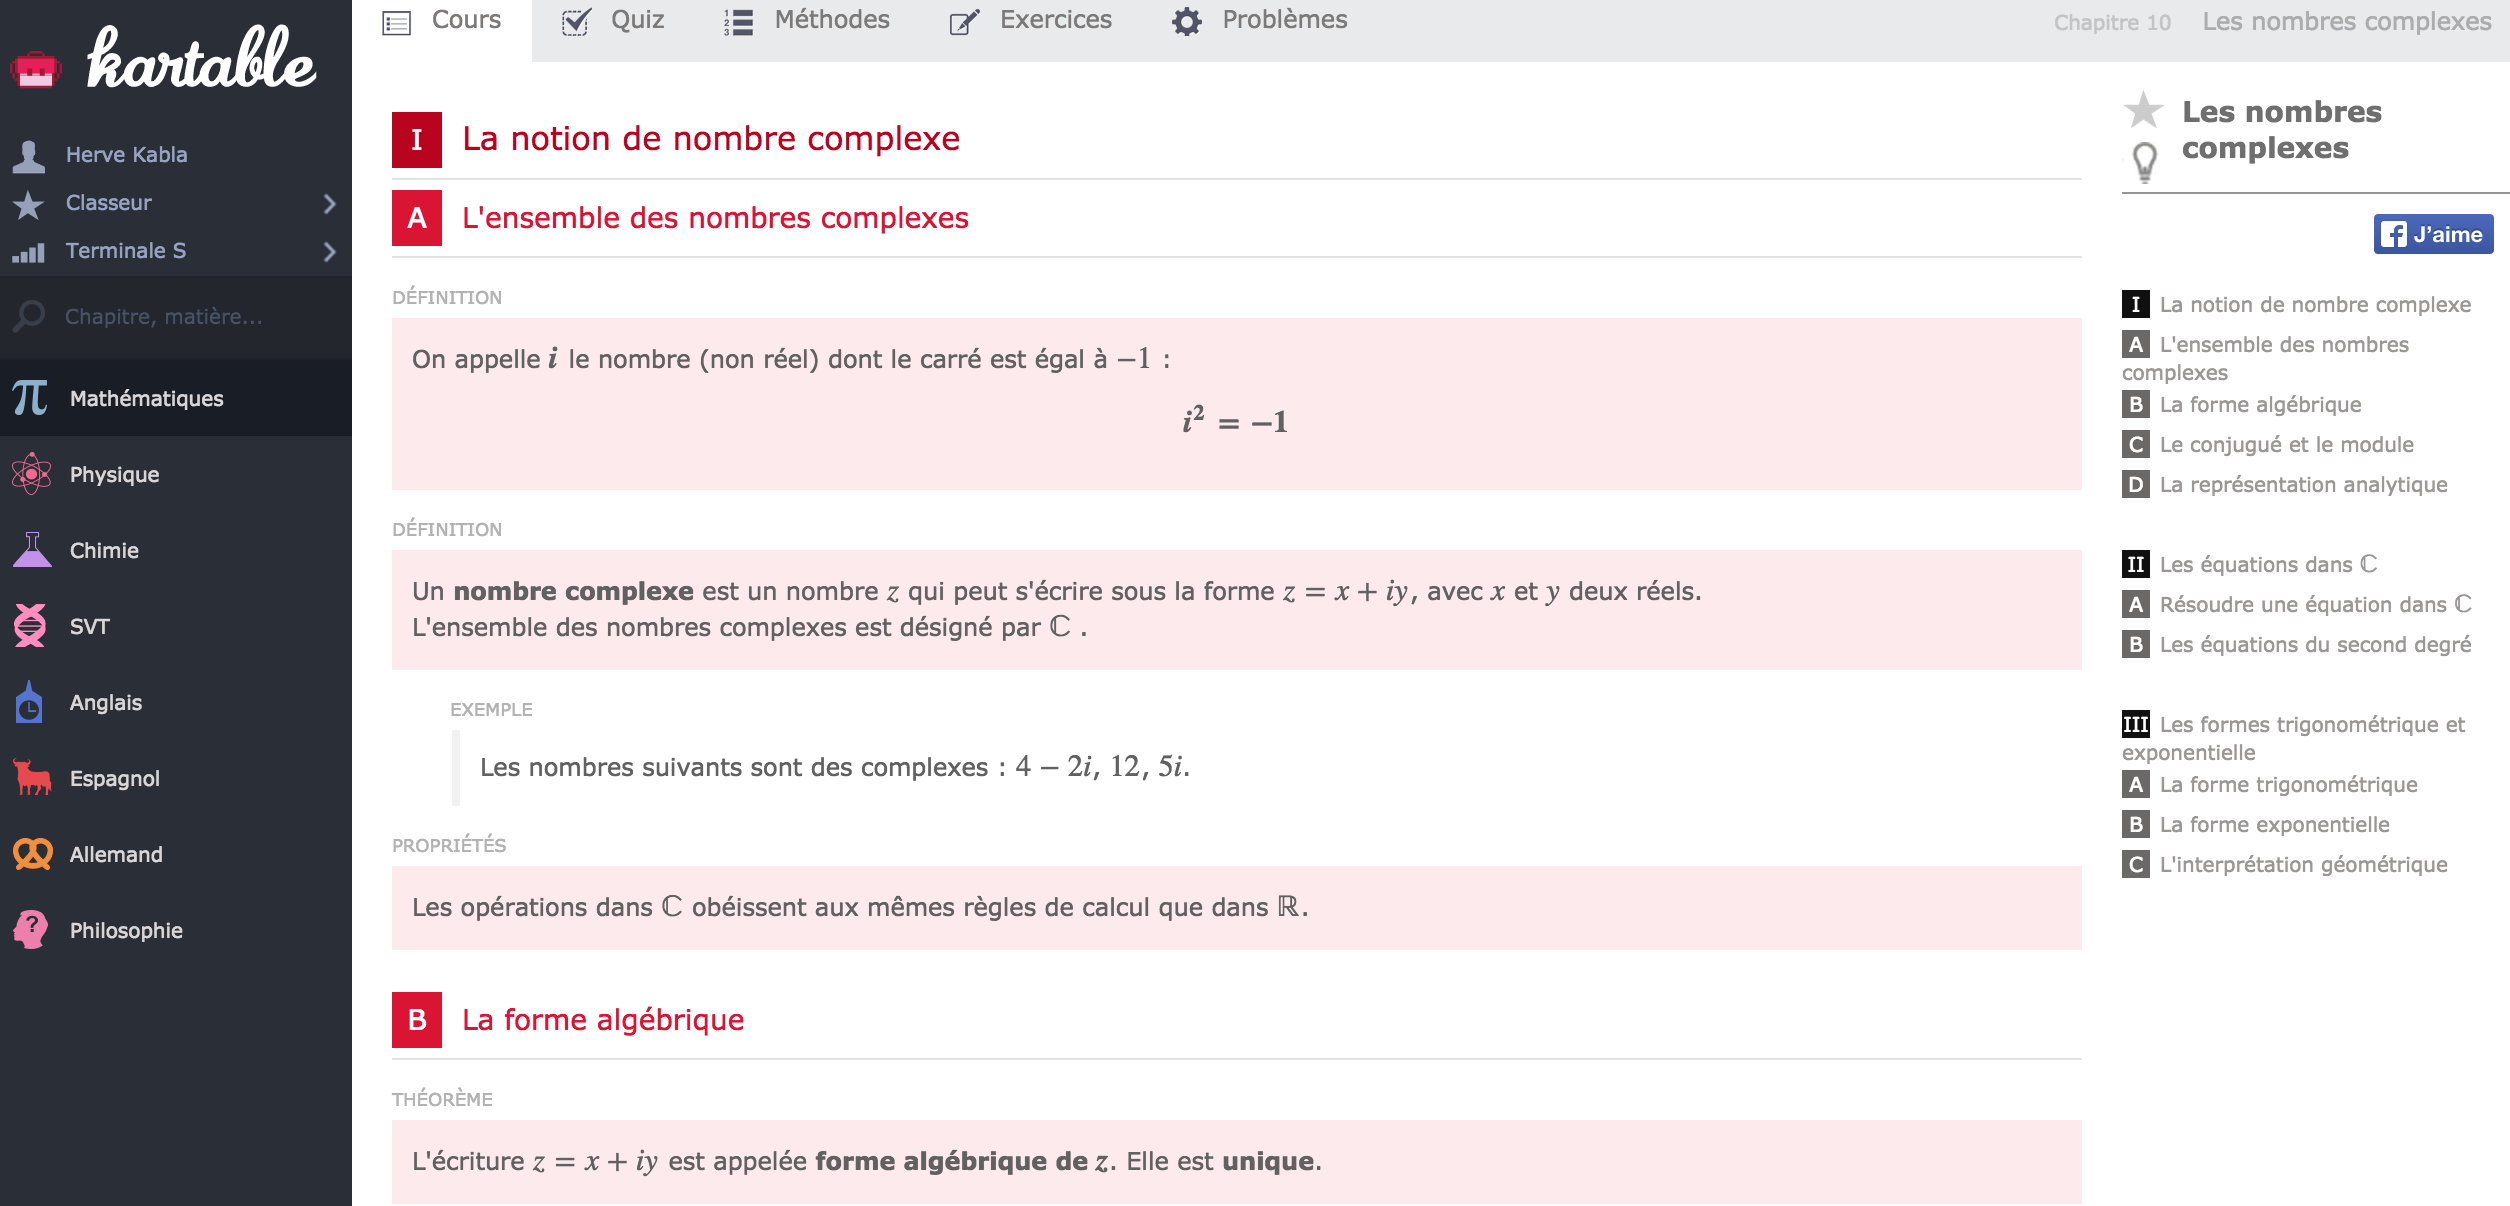This screenshot has width=2510, height=1206.
Task: Open Anglais via its Big Ben icon
Action: (29, 702)
